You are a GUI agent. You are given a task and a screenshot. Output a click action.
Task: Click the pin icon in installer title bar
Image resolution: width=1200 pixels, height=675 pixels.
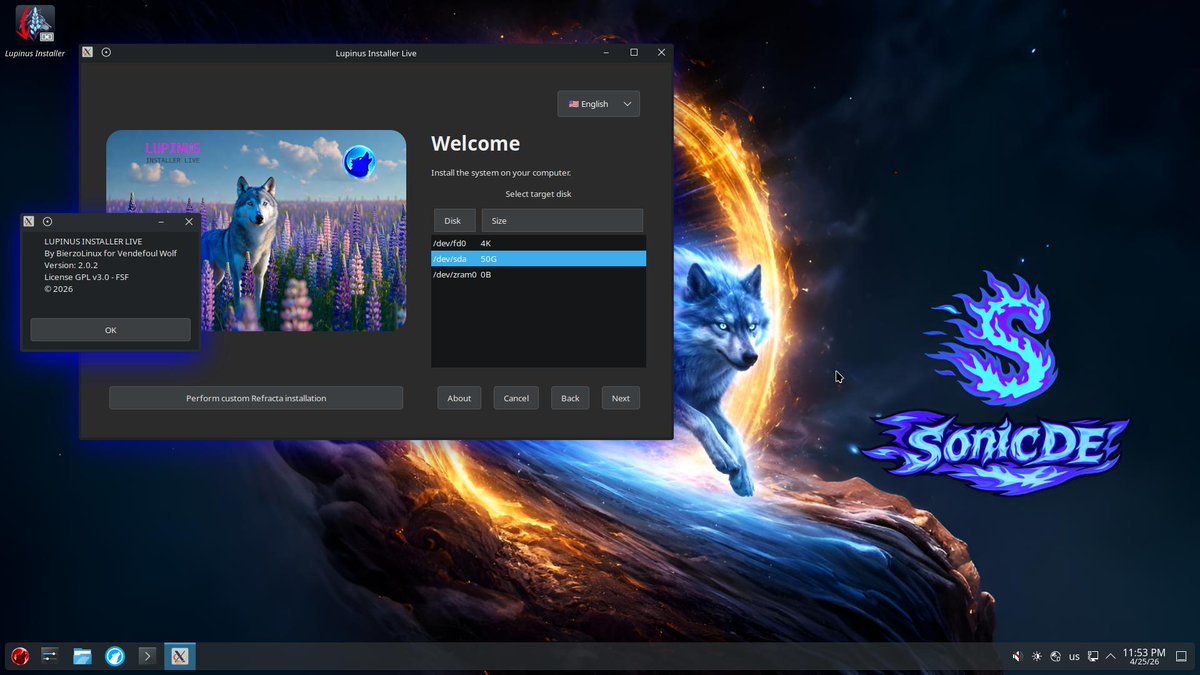106,52
